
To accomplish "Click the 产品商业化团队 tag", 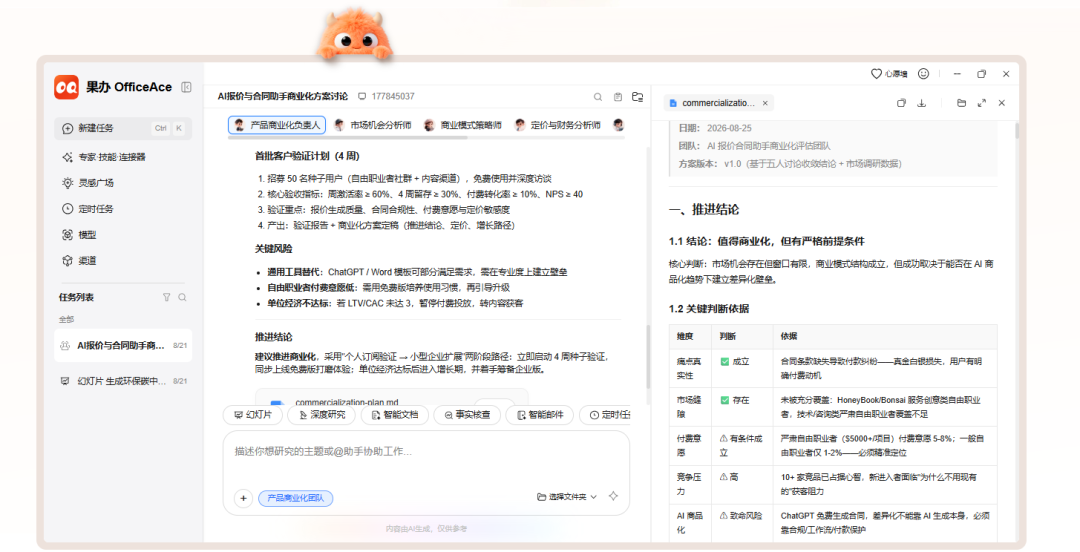I will pyautogui.click(x=295, y=498).
